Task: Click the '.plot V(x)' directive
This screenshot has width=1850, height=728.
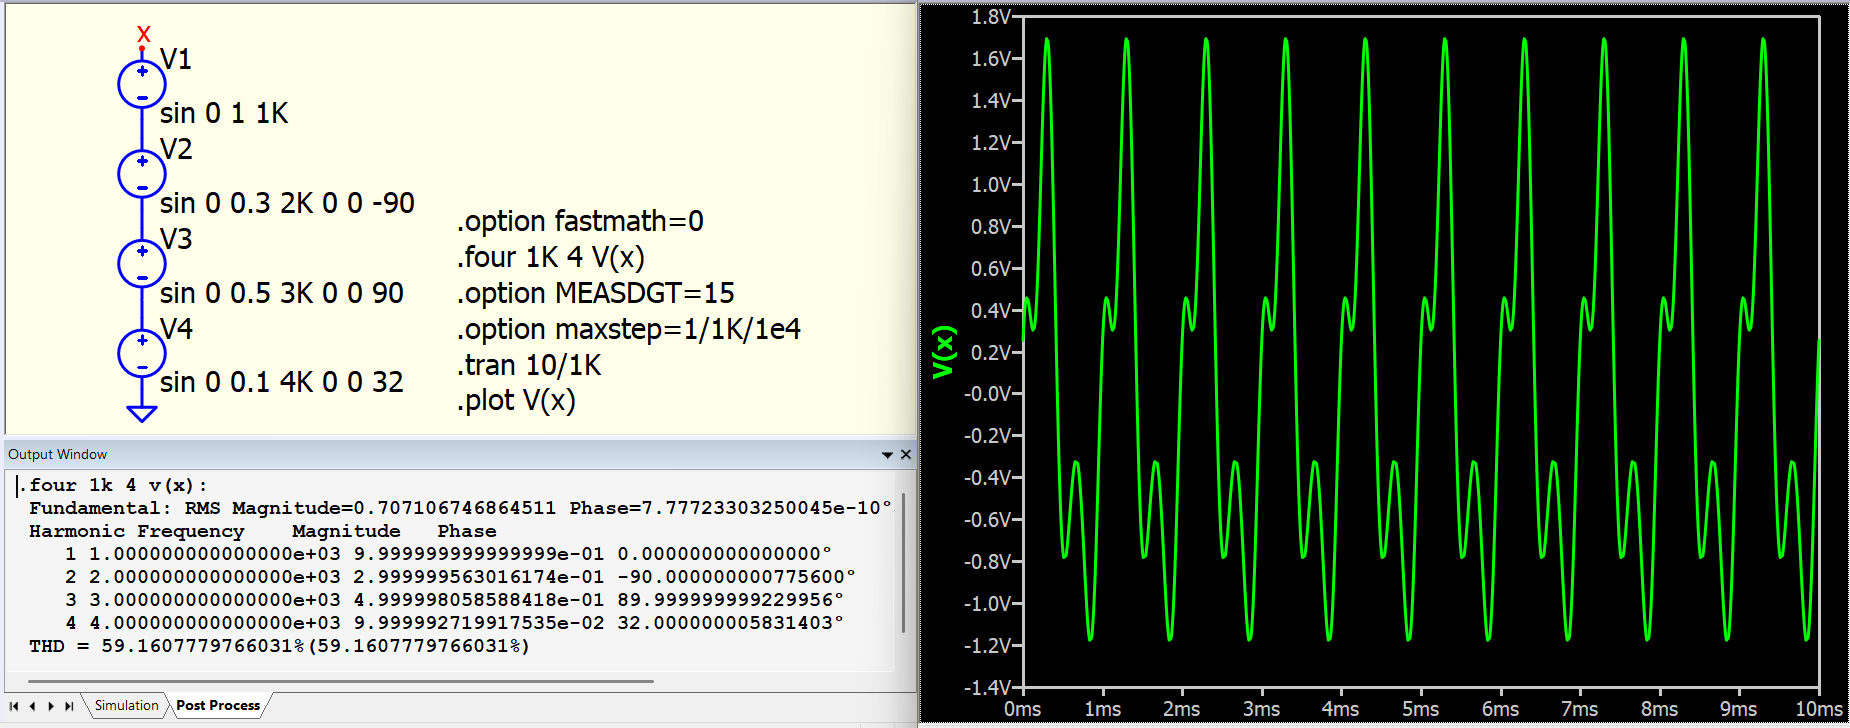Action: (x=517, y=400)
